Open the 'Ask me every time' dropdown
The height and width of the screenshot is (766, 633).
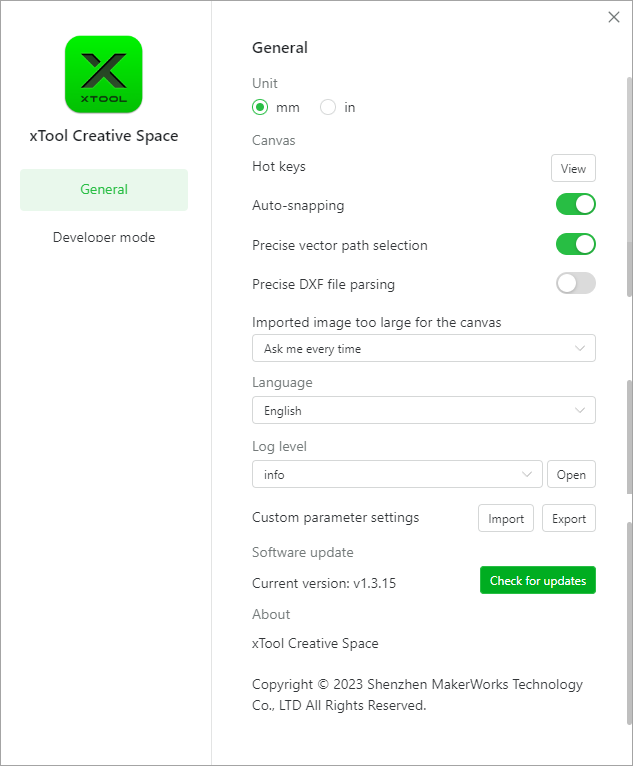[423, 349]
